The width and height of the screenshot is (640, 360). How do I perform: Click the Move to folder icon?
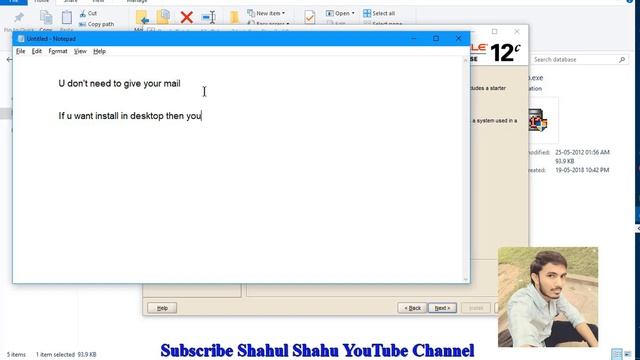click(142, 18)
